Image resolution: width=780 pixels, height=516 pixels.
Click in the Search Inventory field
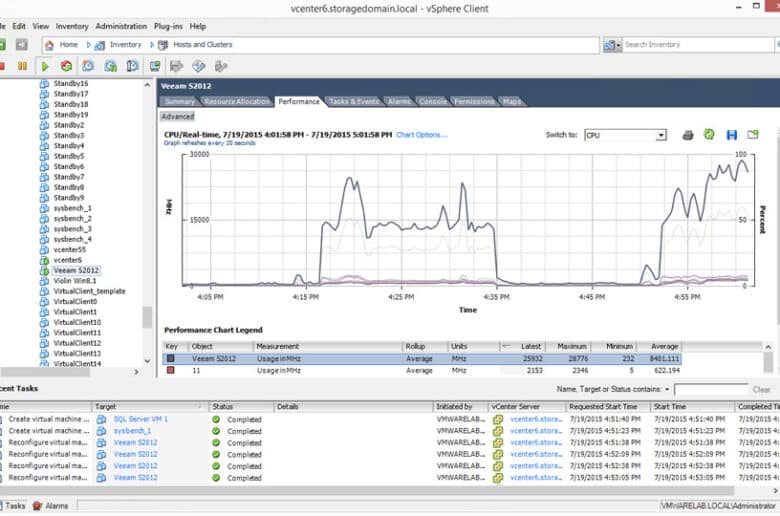(x=698, y=45)
